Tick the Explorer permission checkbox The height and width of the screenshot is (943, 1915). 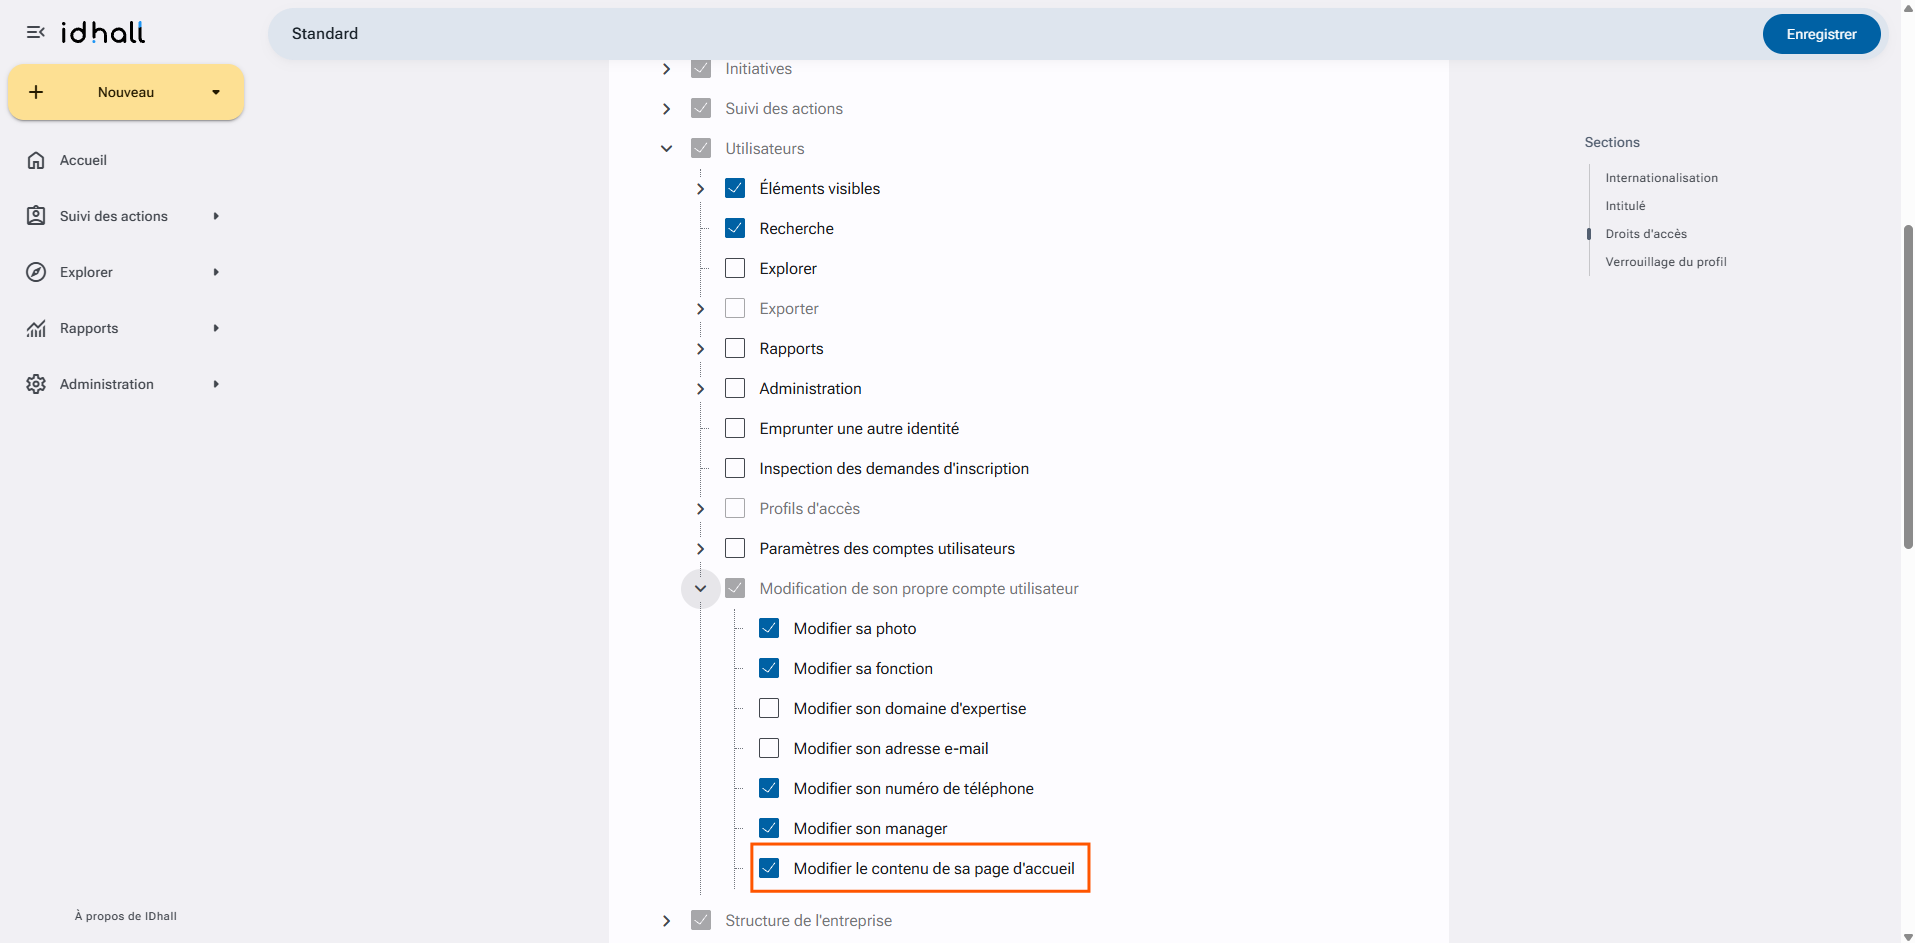735,268
